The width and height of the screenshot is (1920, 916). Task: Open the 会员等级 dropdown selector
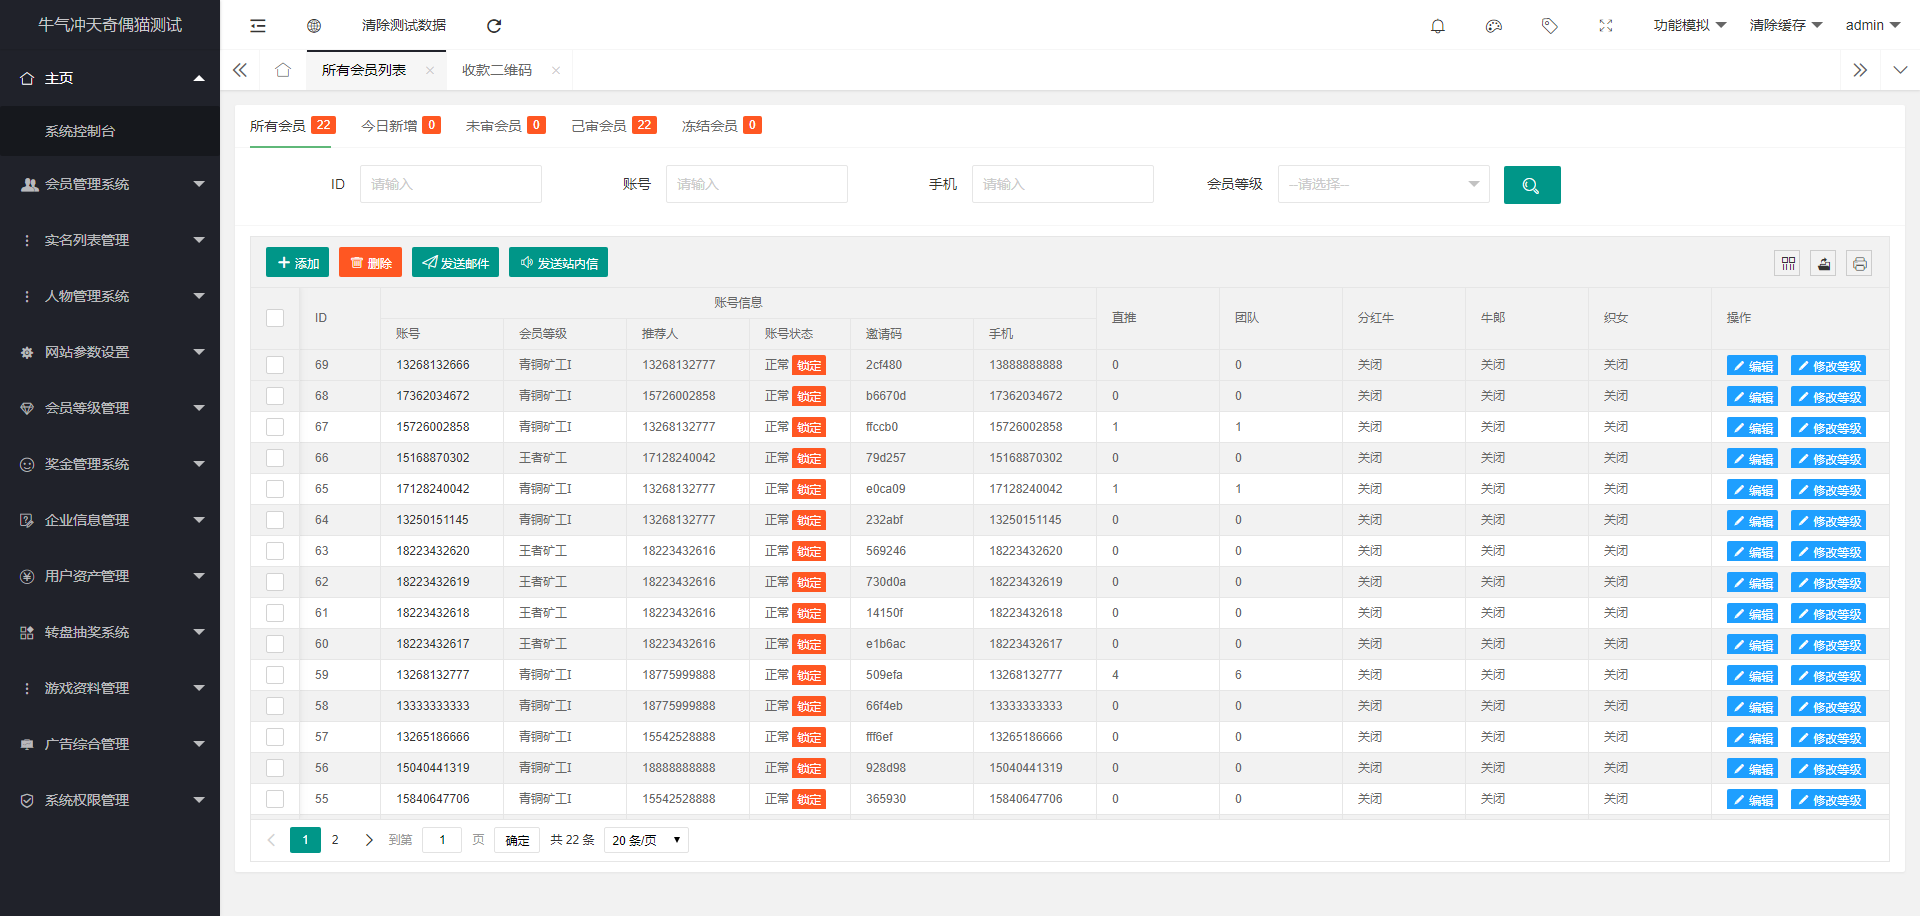(1384, 184)
